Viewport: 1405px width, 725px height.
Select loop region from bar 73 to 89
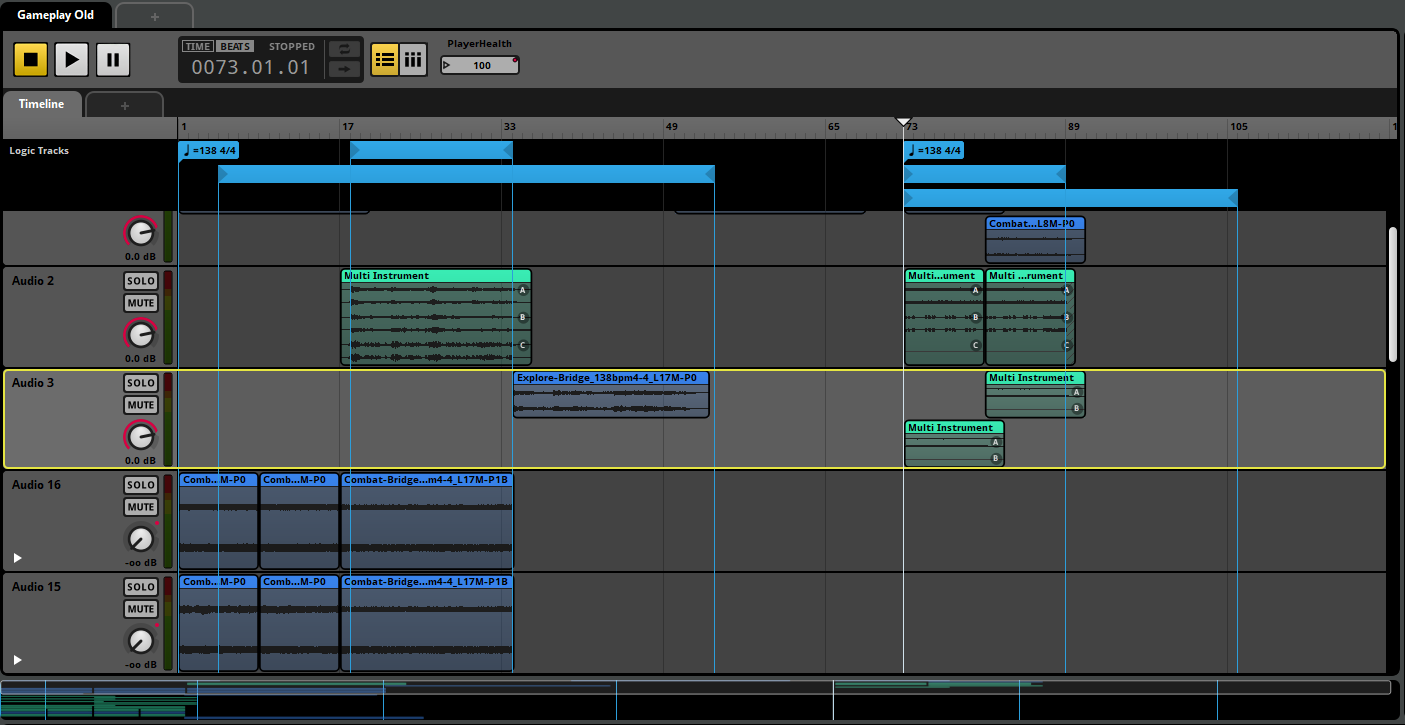(x=984, y=175)
